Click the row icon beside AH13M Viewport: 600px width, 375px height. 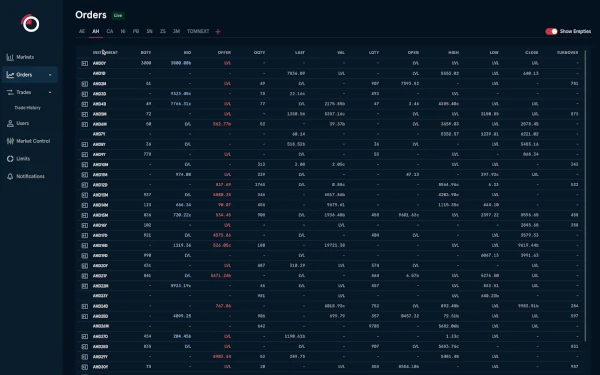click(x=85, y=195)
